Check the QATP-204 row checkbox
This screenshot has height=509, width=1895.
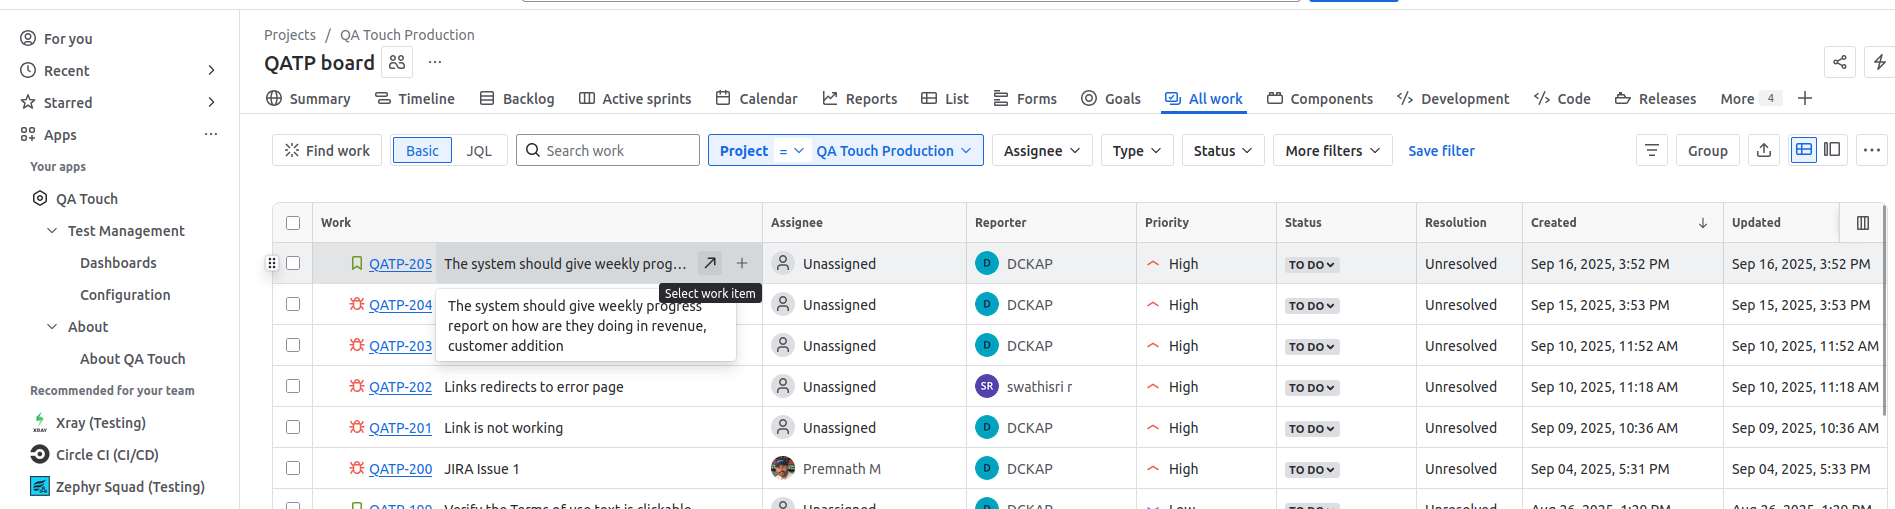(293, 304)
